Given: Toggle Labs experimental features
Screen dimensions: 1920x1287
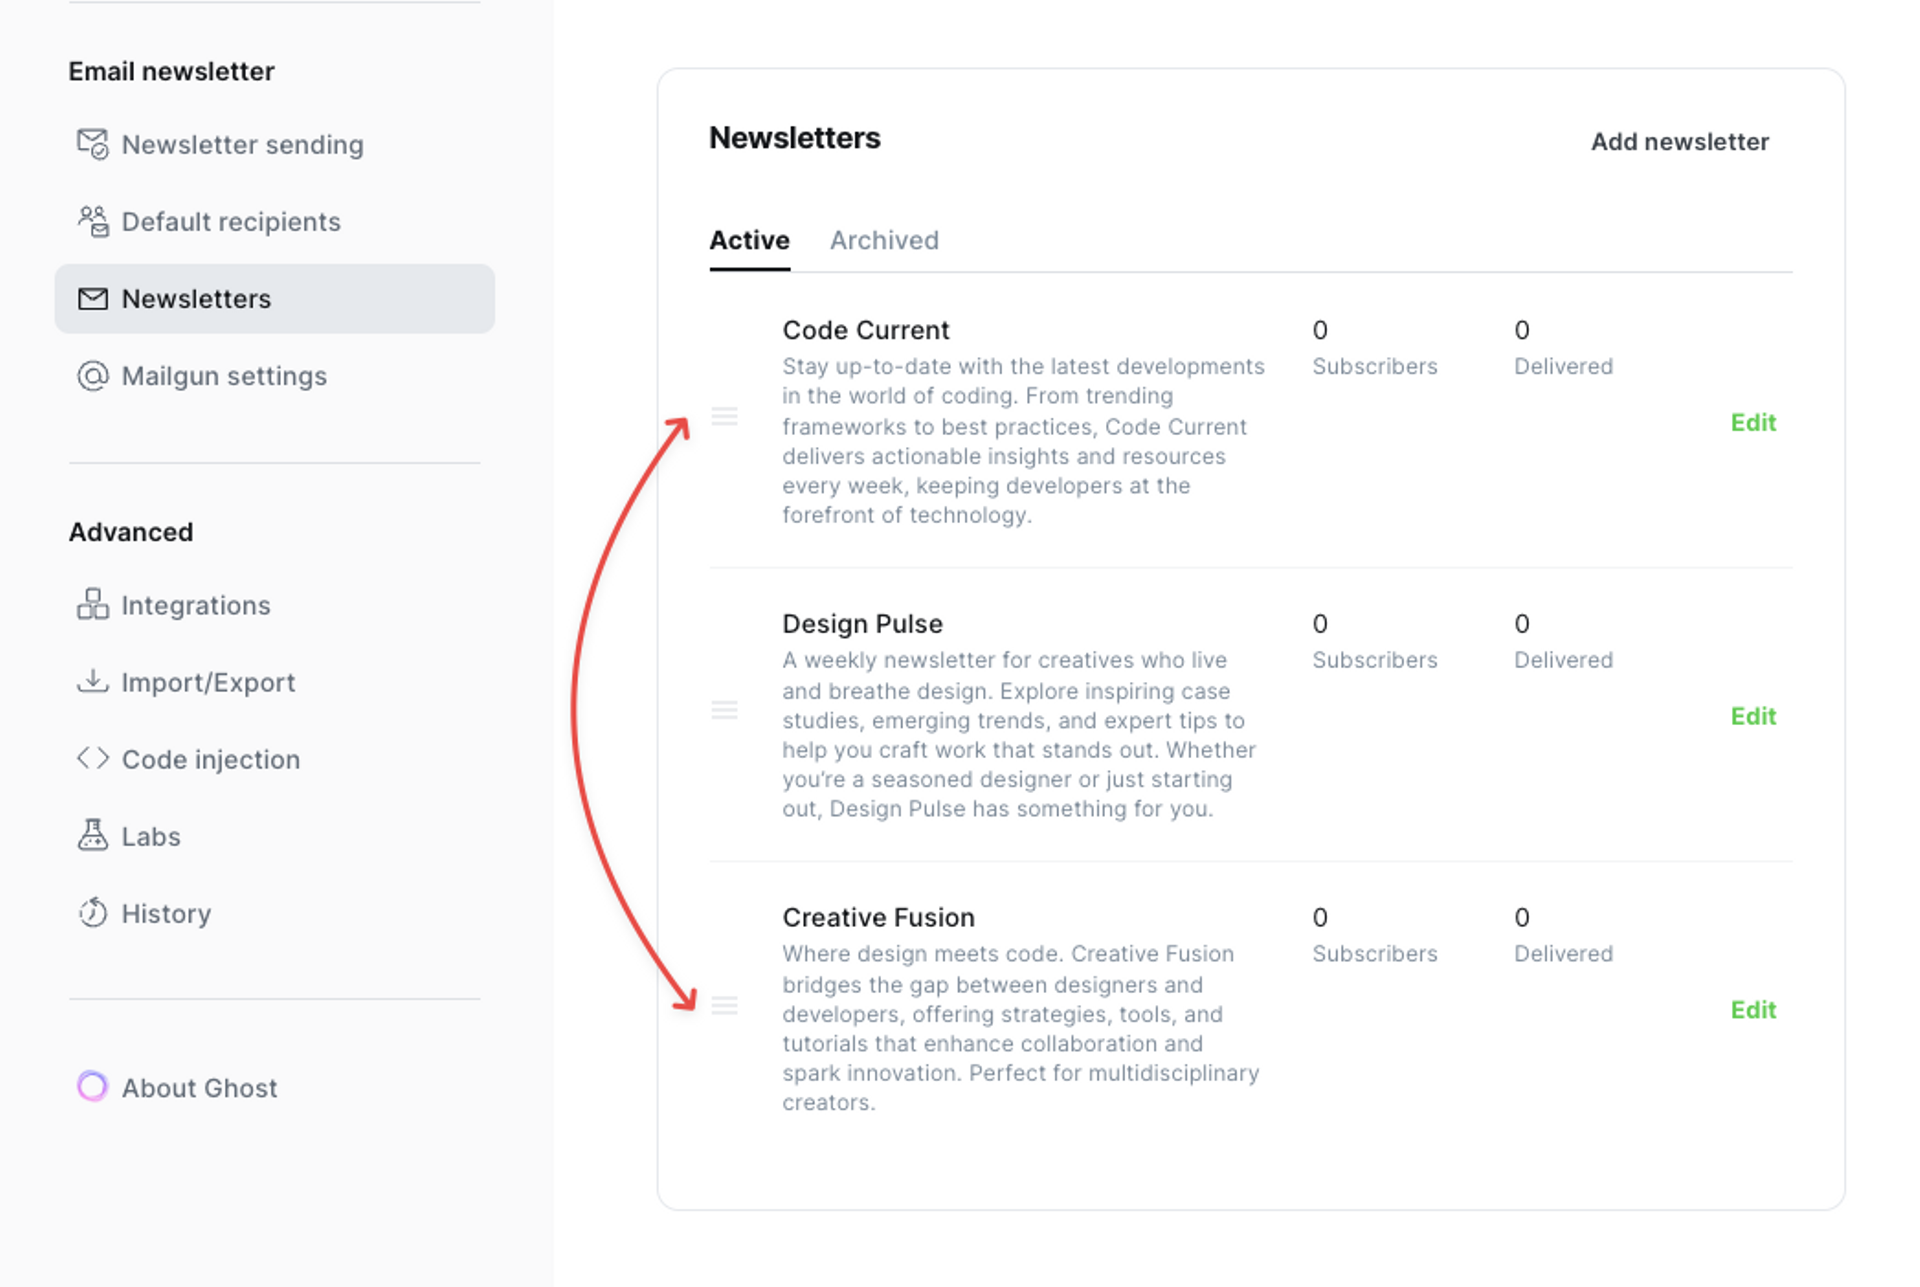Looking at the screenshot, I should 151,835.
